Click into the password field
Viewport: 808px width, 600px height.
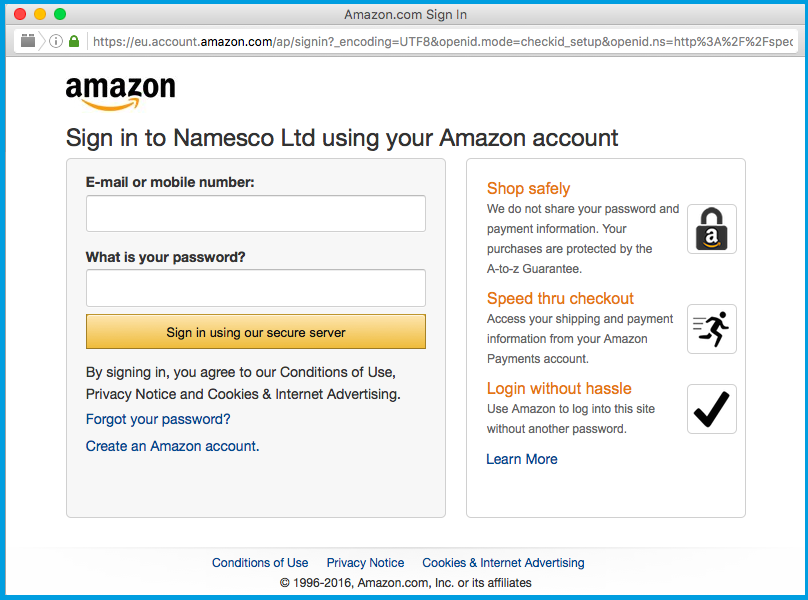255,288
